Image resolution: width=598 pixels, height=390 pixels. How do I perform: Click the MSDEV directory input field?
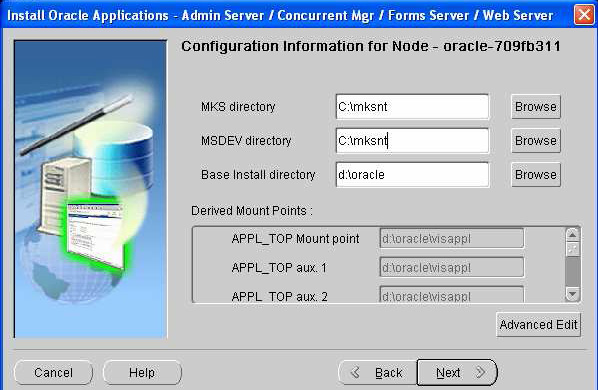(412, 141)
